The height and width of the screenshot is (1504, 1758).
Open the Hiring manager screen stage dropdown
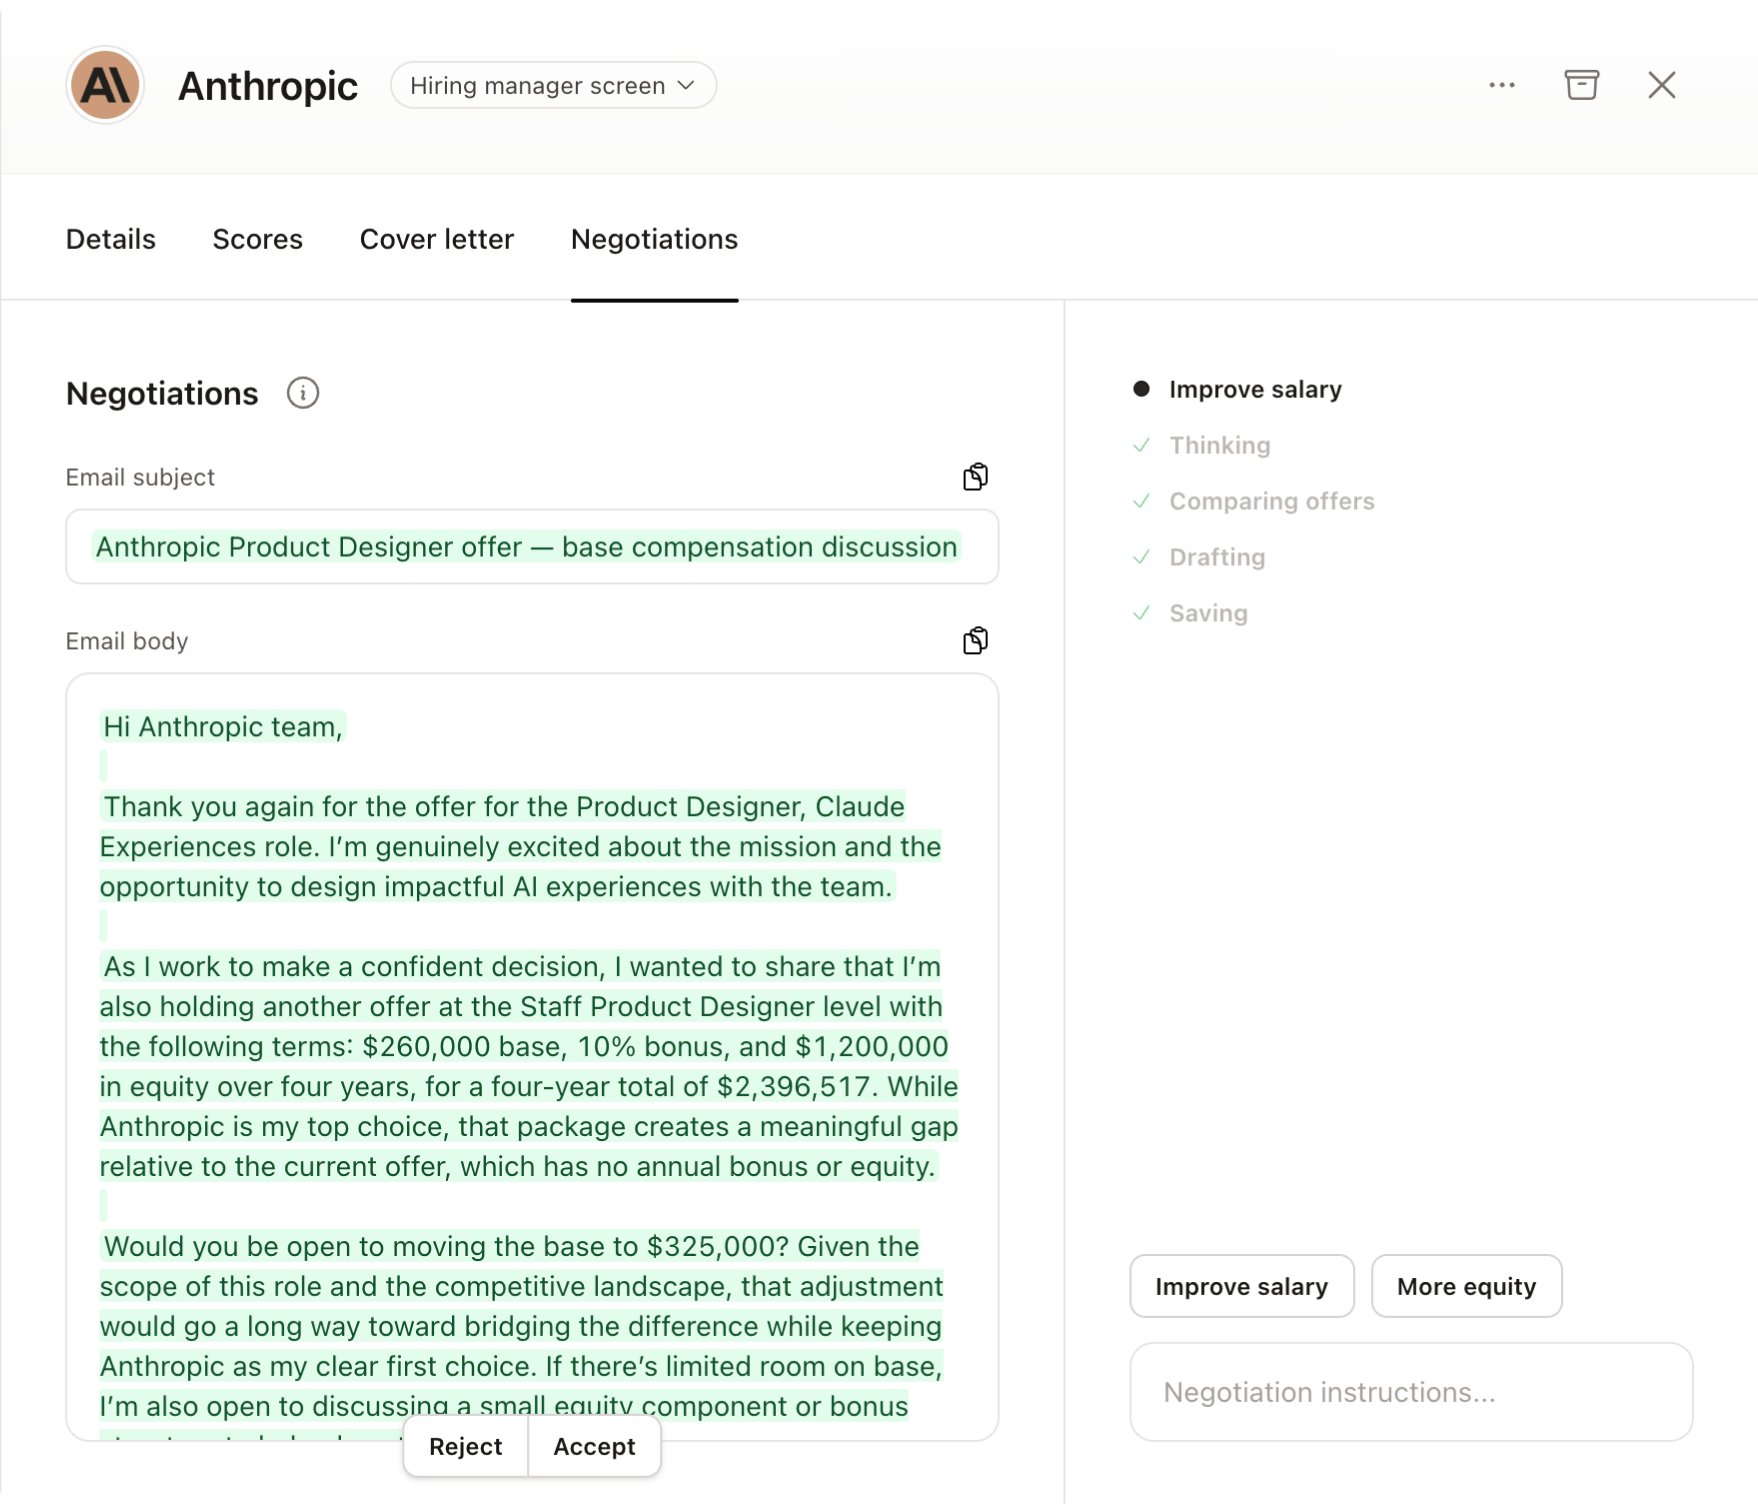[553, 85]
